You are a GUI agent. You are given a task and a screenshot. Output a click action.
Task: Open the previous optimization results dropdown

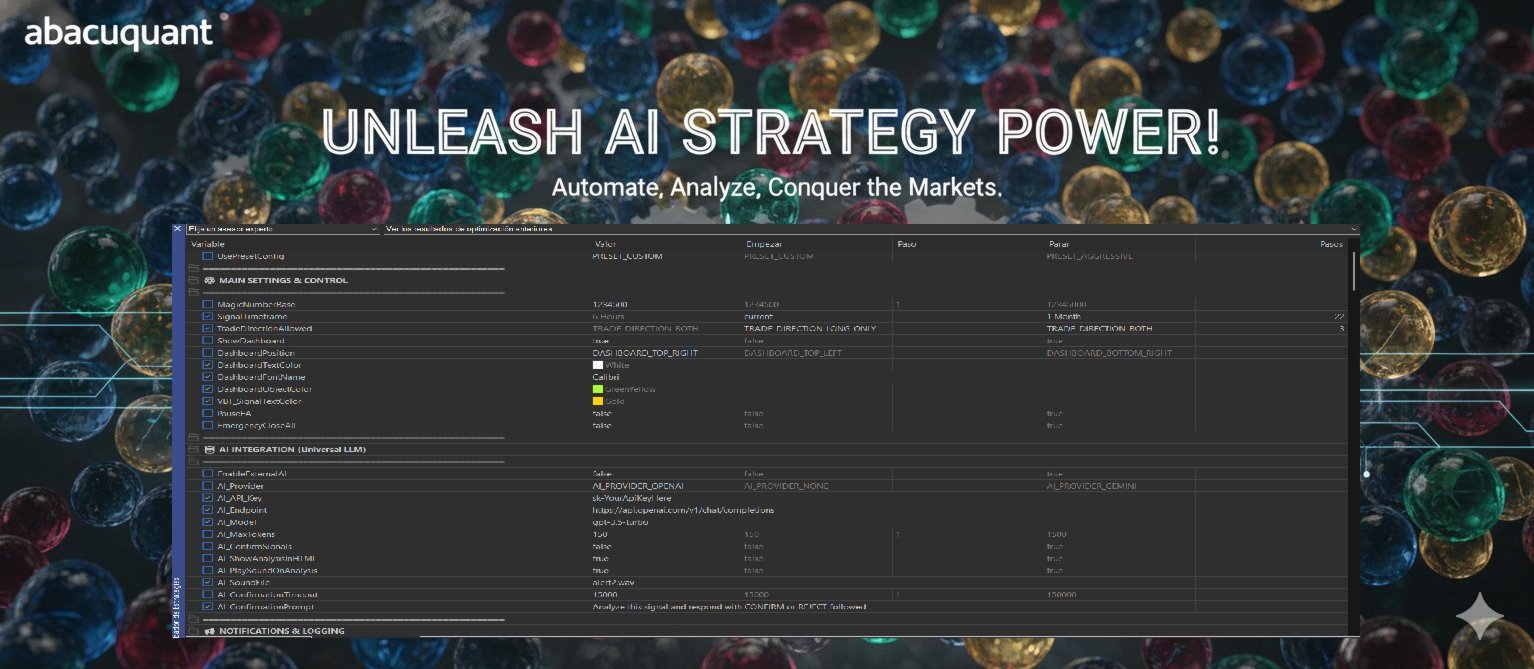[872, 229]
